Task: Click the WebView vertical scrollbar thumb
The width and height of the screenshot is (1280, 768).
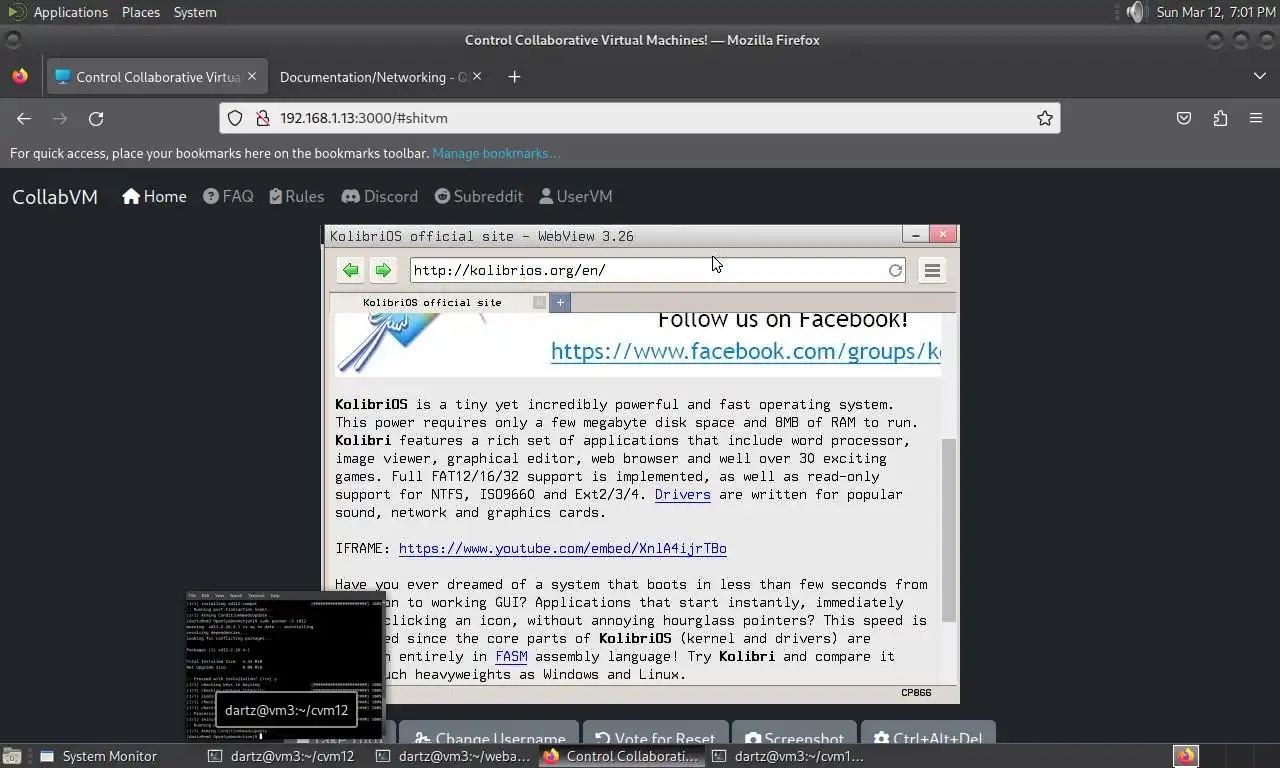Action: tap(949, 530)
